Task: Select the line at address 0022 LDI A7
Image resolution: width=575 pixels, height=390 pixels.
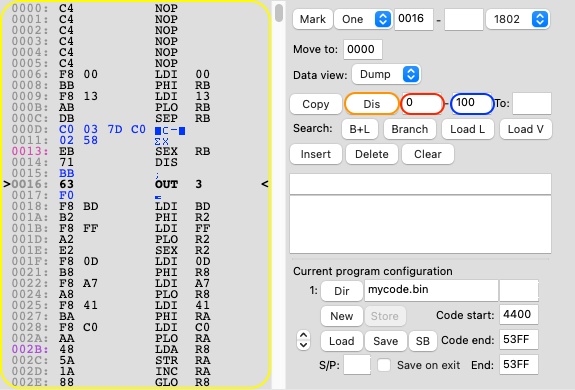Action: [x=136, y=283]
